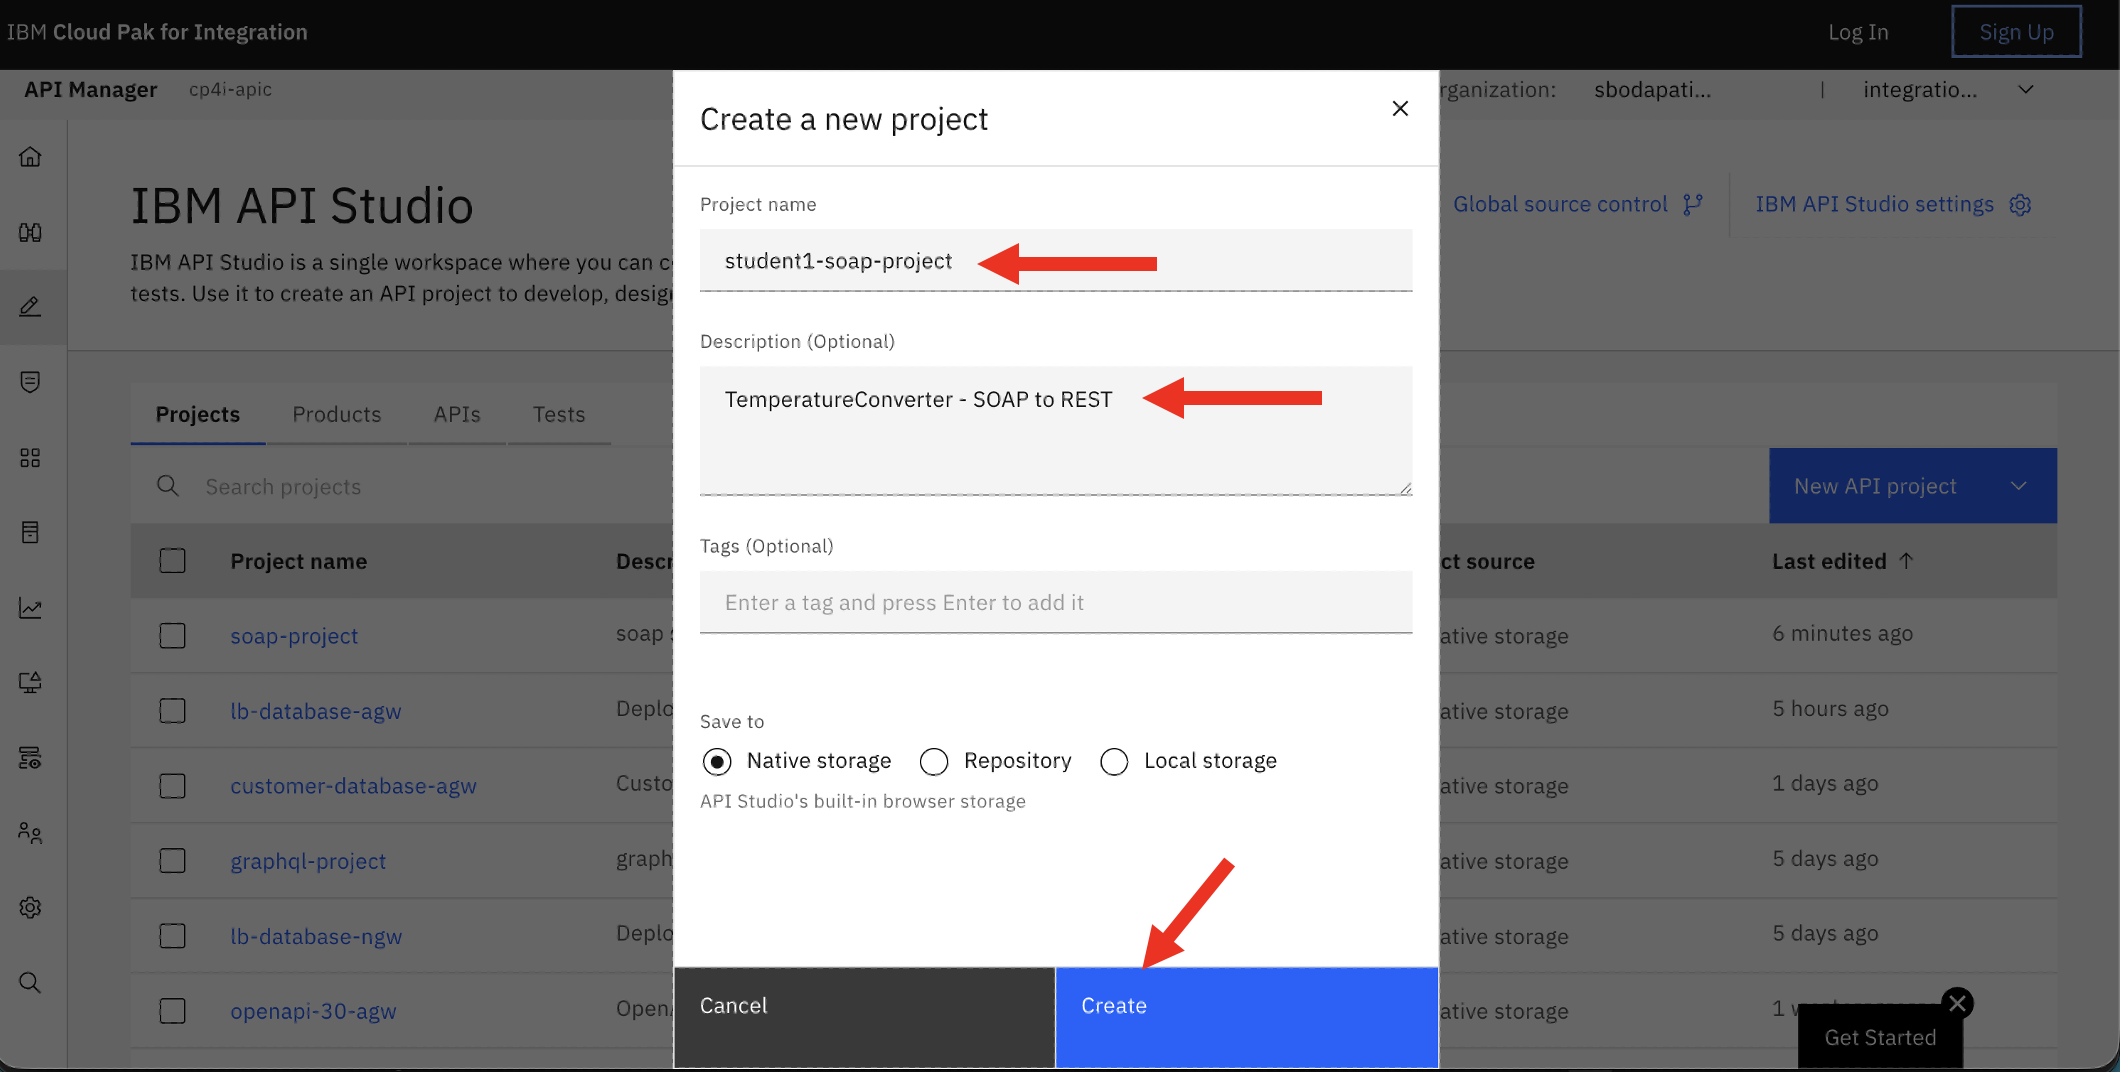This screenshot has height=1072, width=2120.
Task: Click the Log In link
Action: [1858, 32]
